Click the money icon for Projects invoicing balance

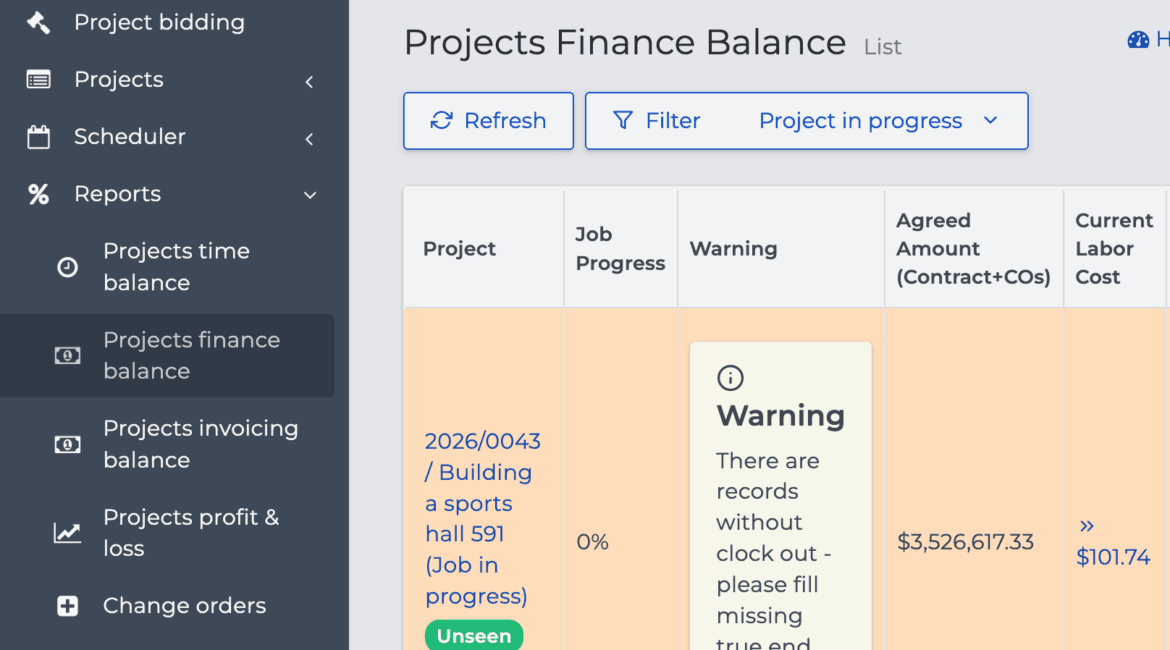tap(67, 444)
